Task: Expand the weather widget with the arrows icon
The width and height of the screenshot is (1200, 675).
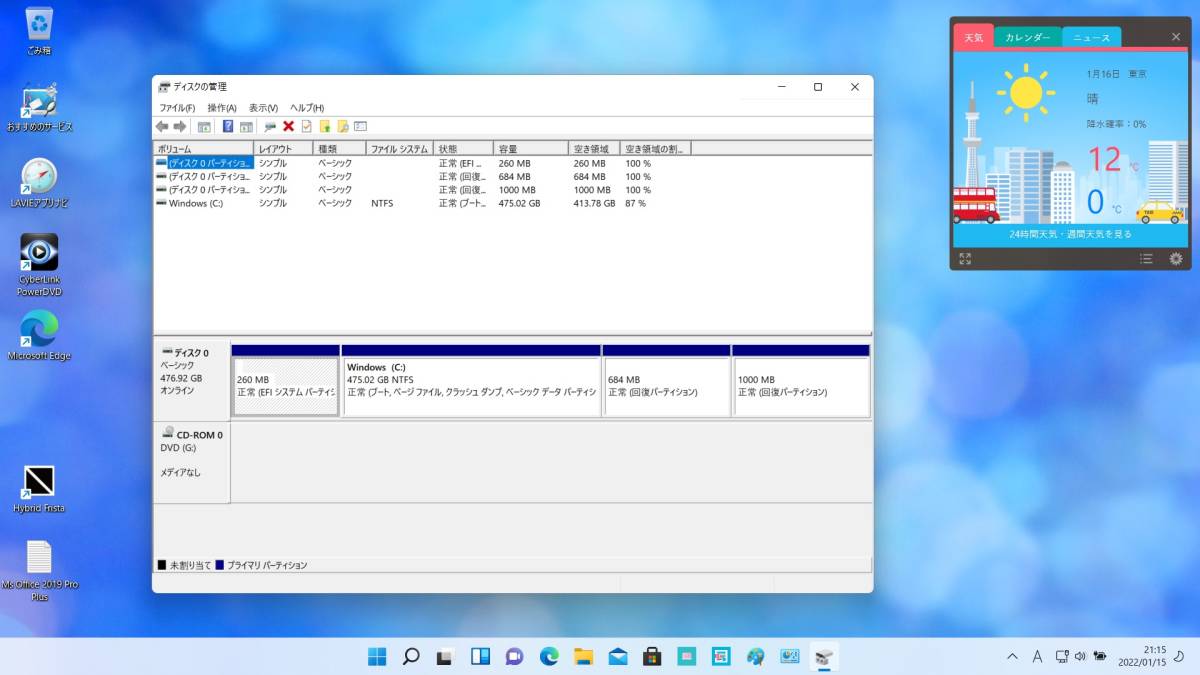Action: 965,258
